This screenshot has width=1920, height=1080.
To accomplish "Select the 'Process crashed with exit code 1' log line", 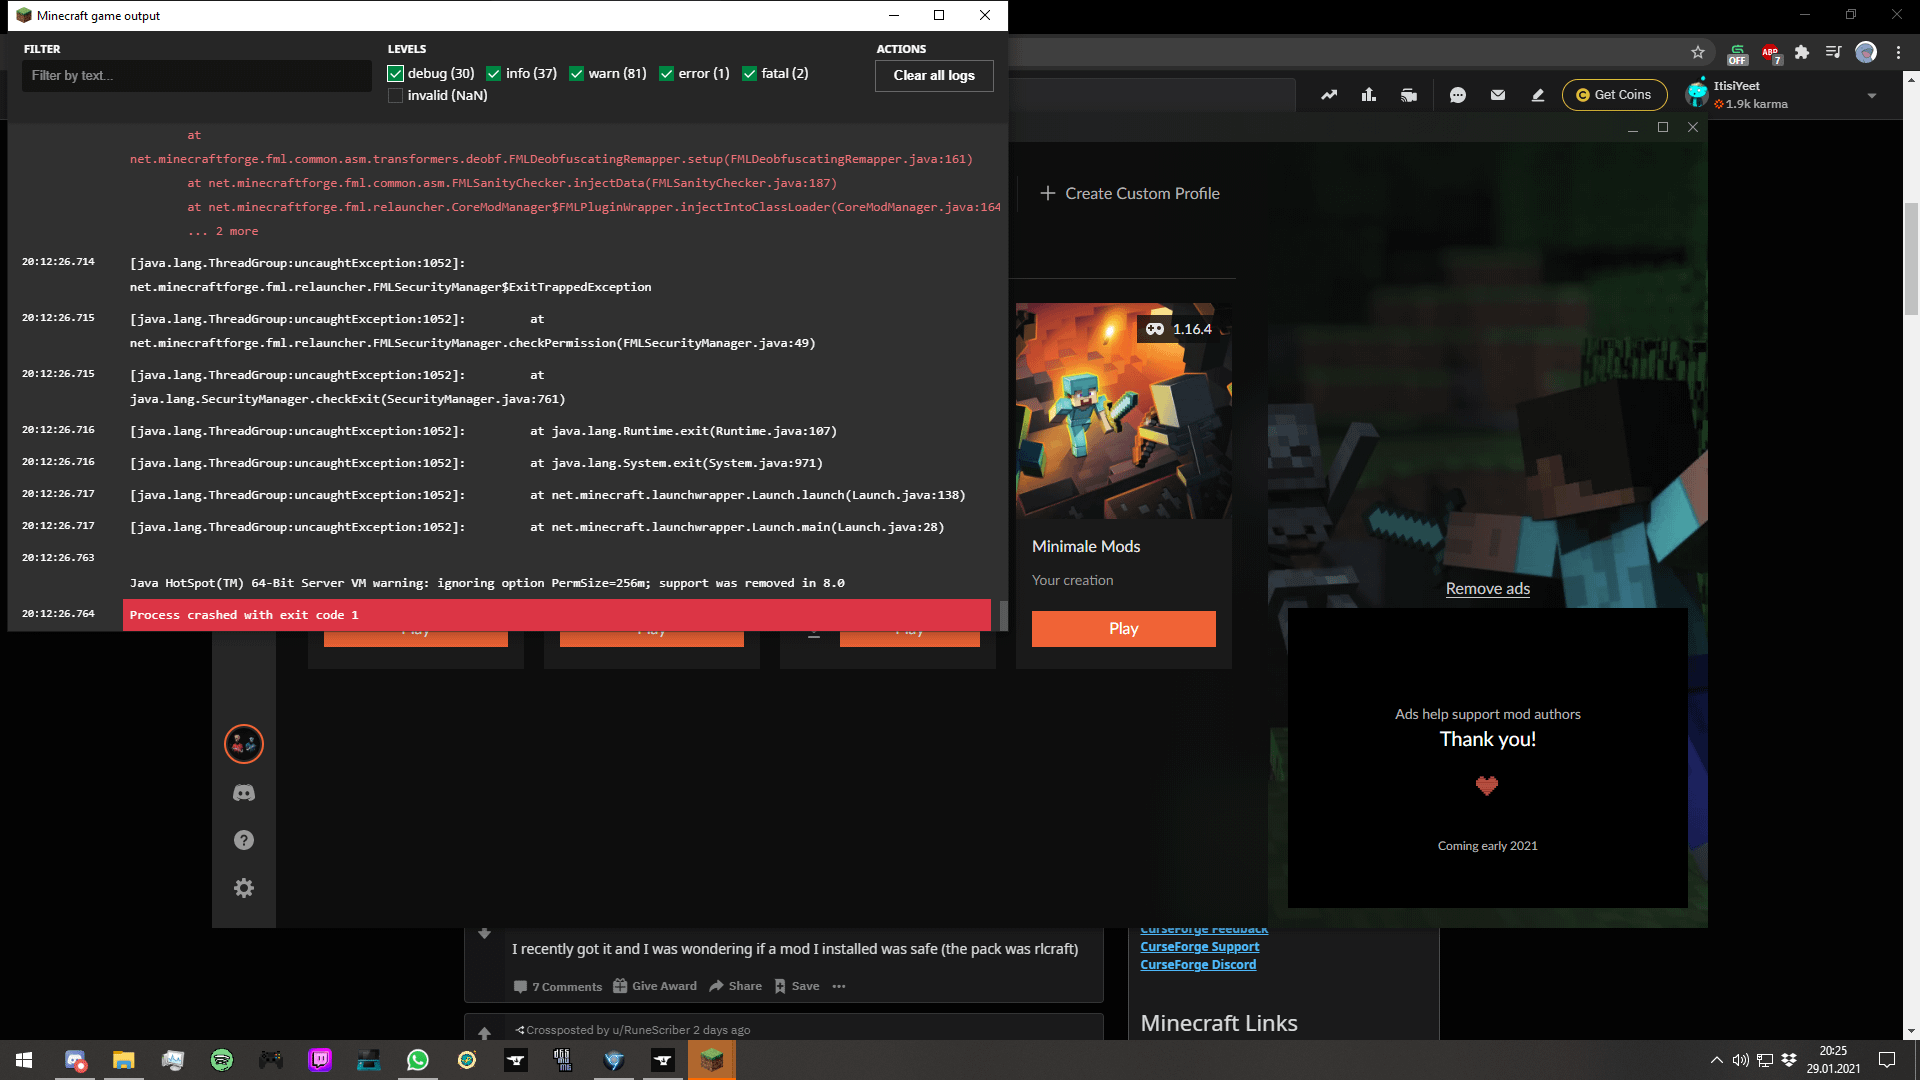I will pyautogui.click(x=557, y=615).
